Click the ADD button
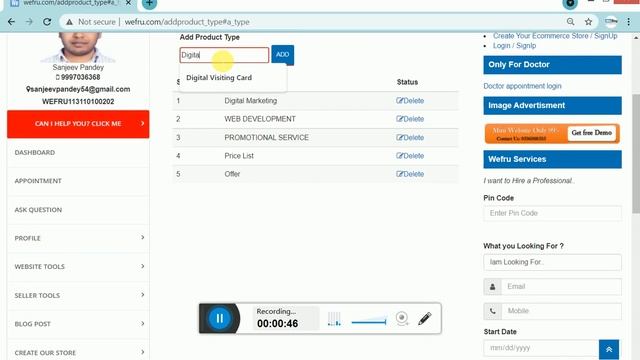 (x=282, y=55)
